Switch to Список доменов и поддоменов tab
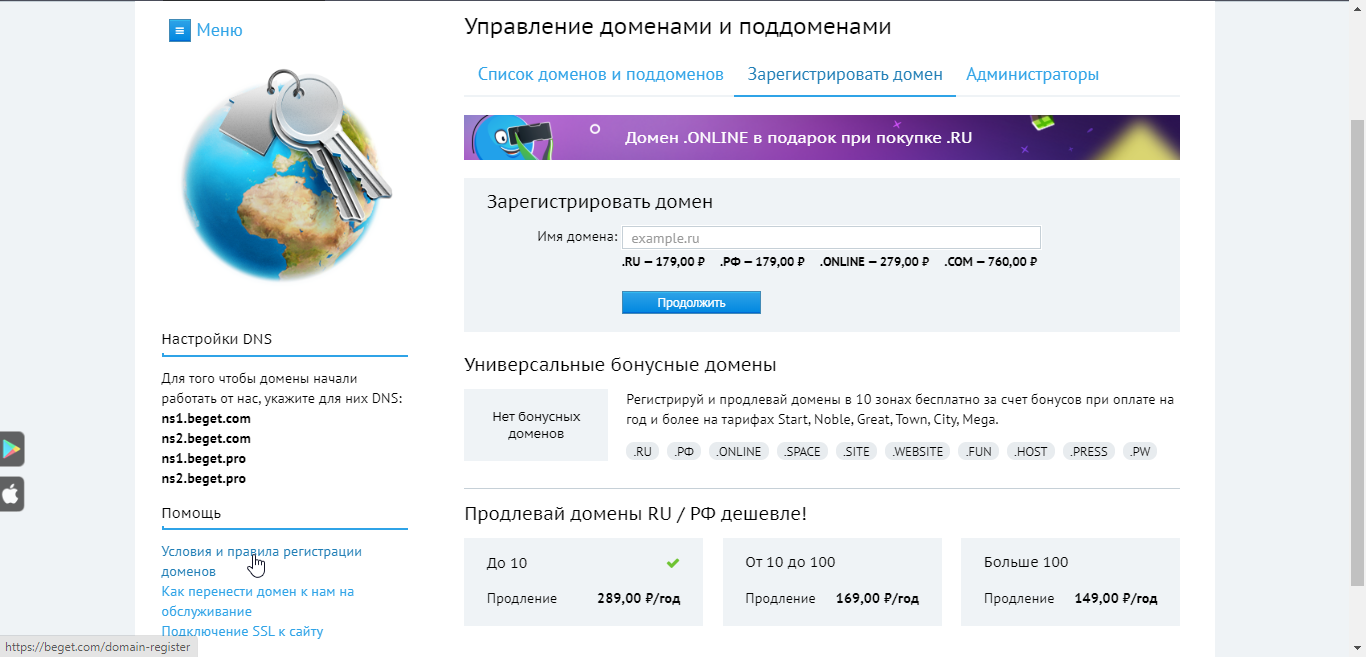The image size is (1366, 657). pos(600,74)
